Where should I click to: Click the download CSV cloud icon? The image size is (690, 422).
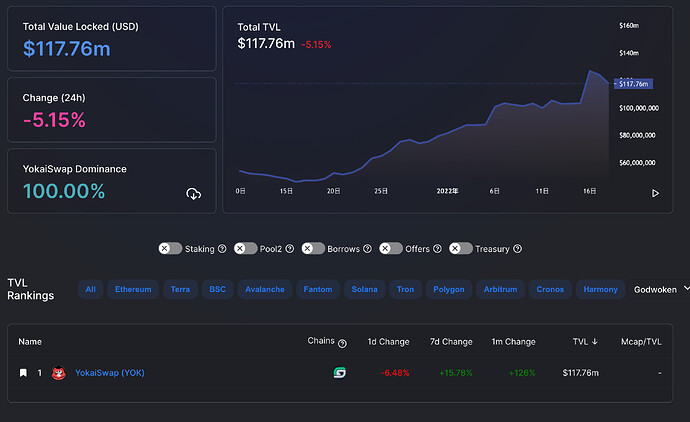click(x=194, y=194)
